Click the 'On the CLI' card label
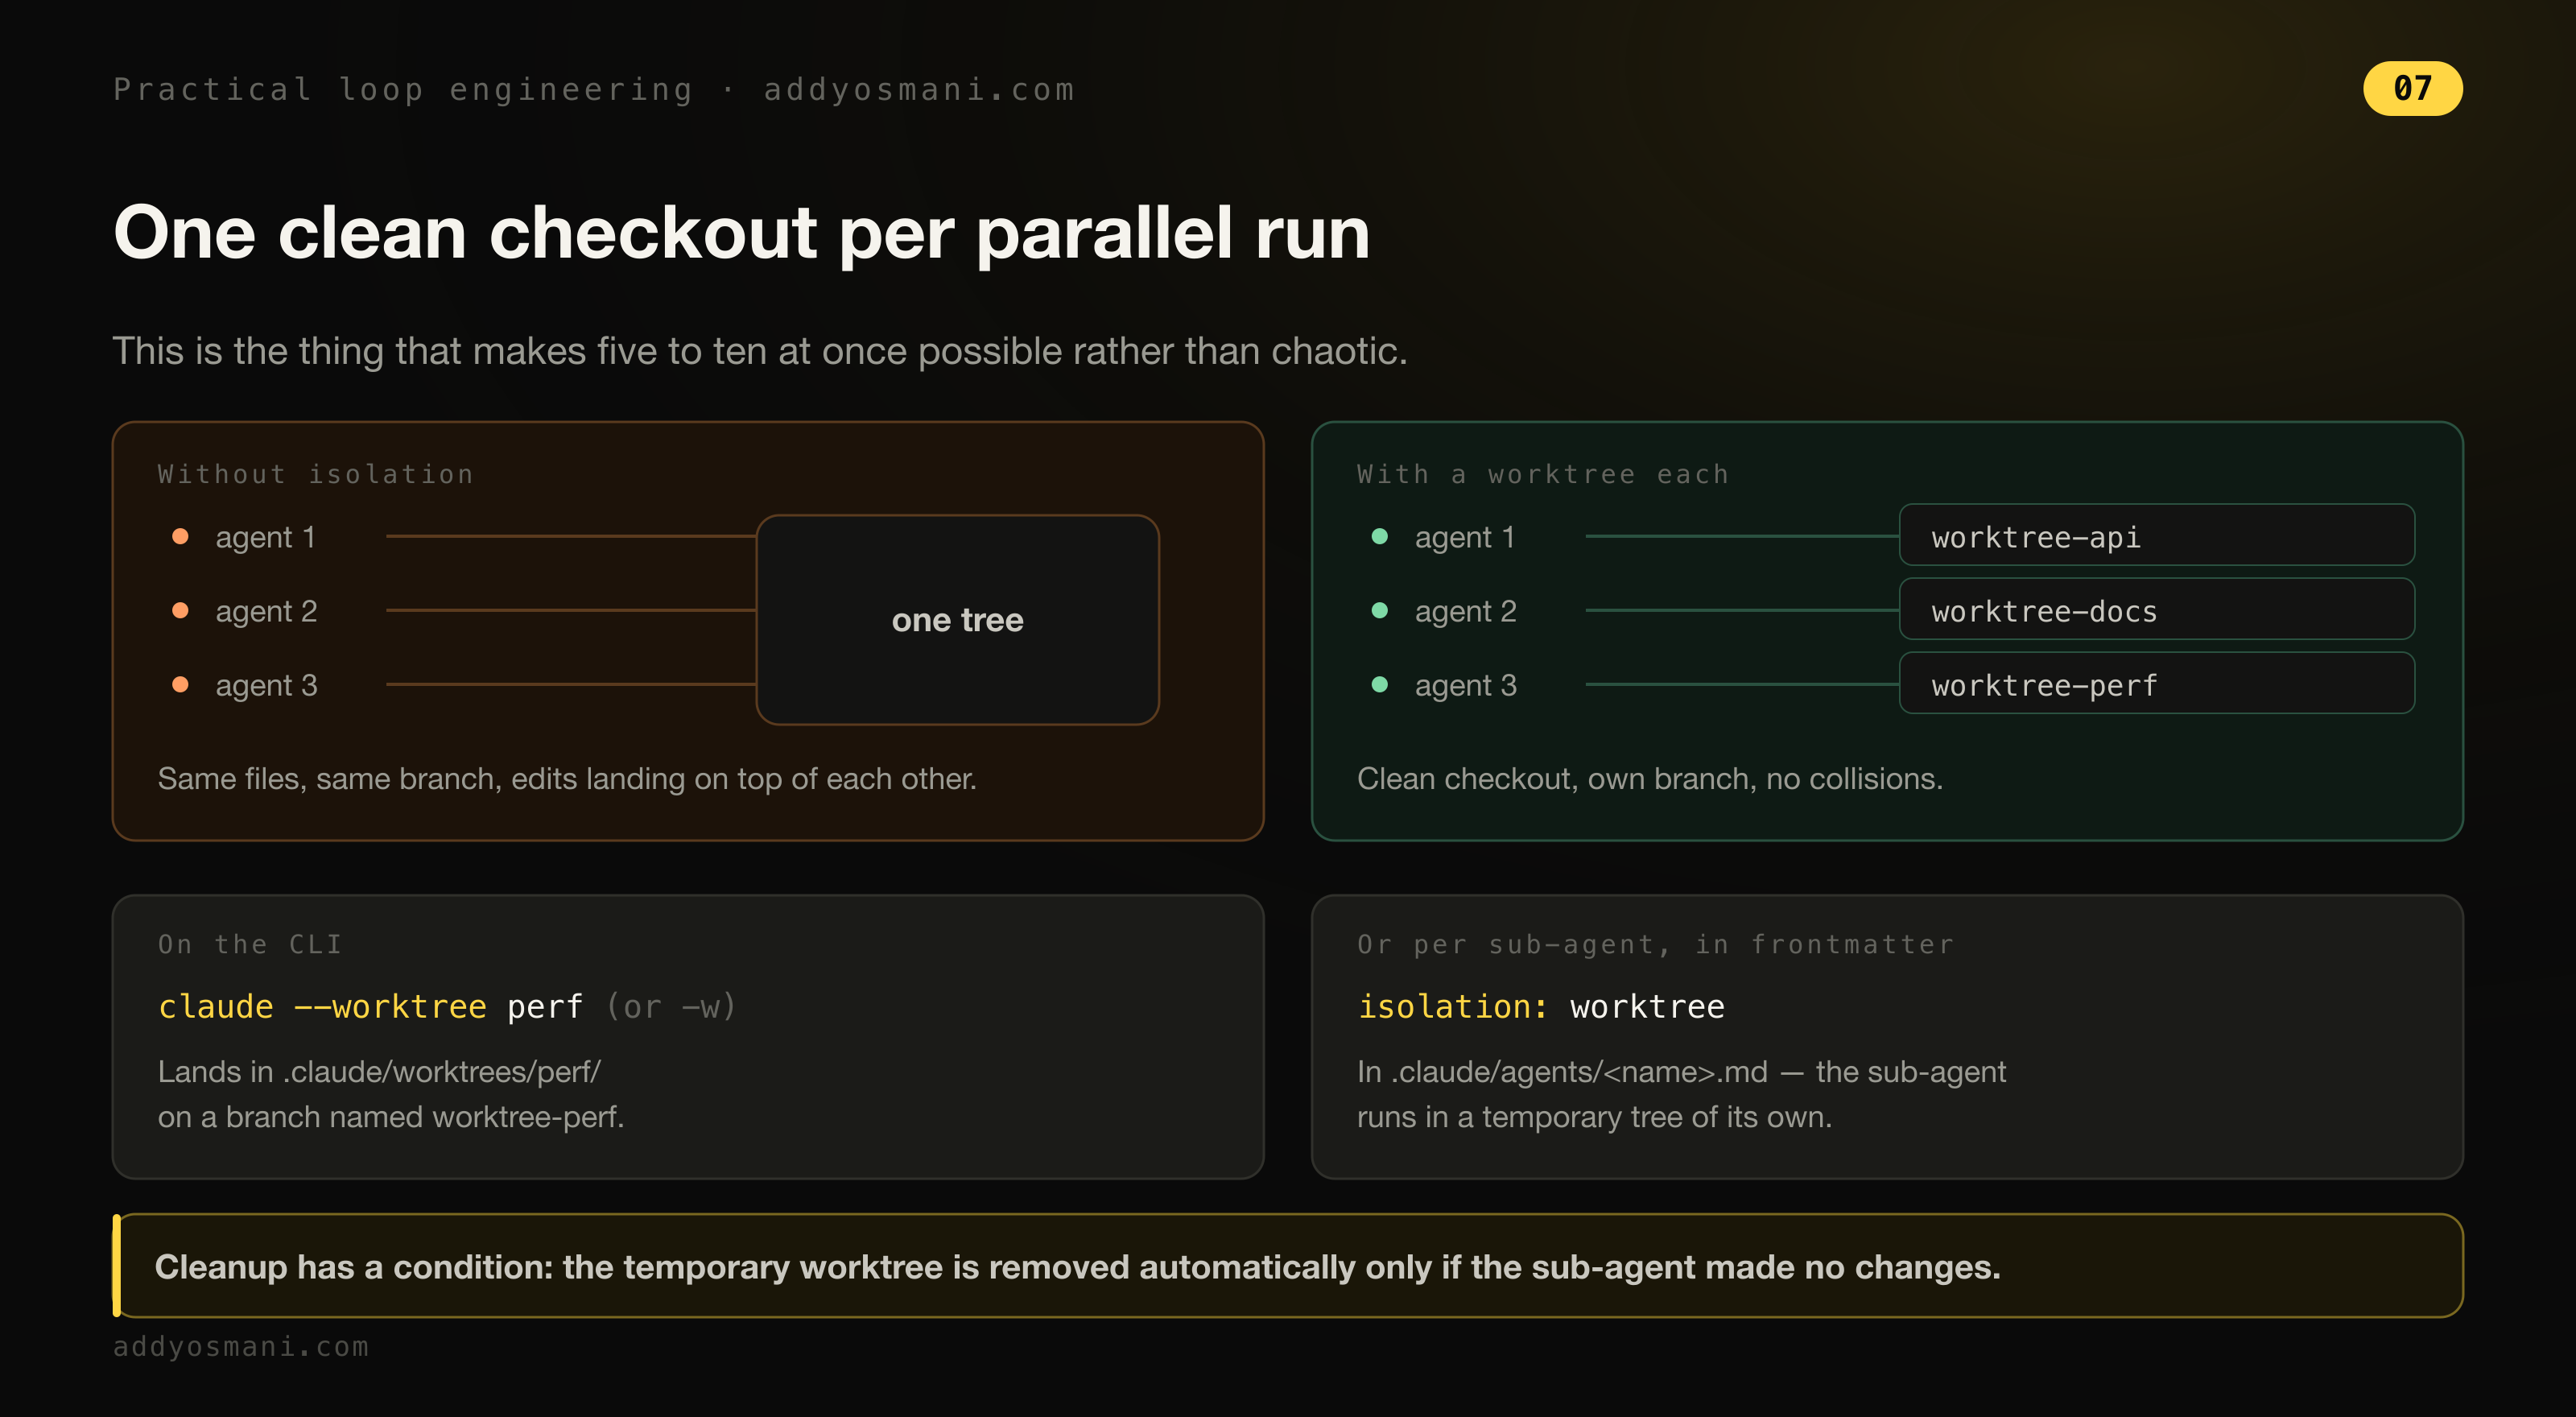The width and height of the screenshot is (2576, 1417). [x=250, y=944]
